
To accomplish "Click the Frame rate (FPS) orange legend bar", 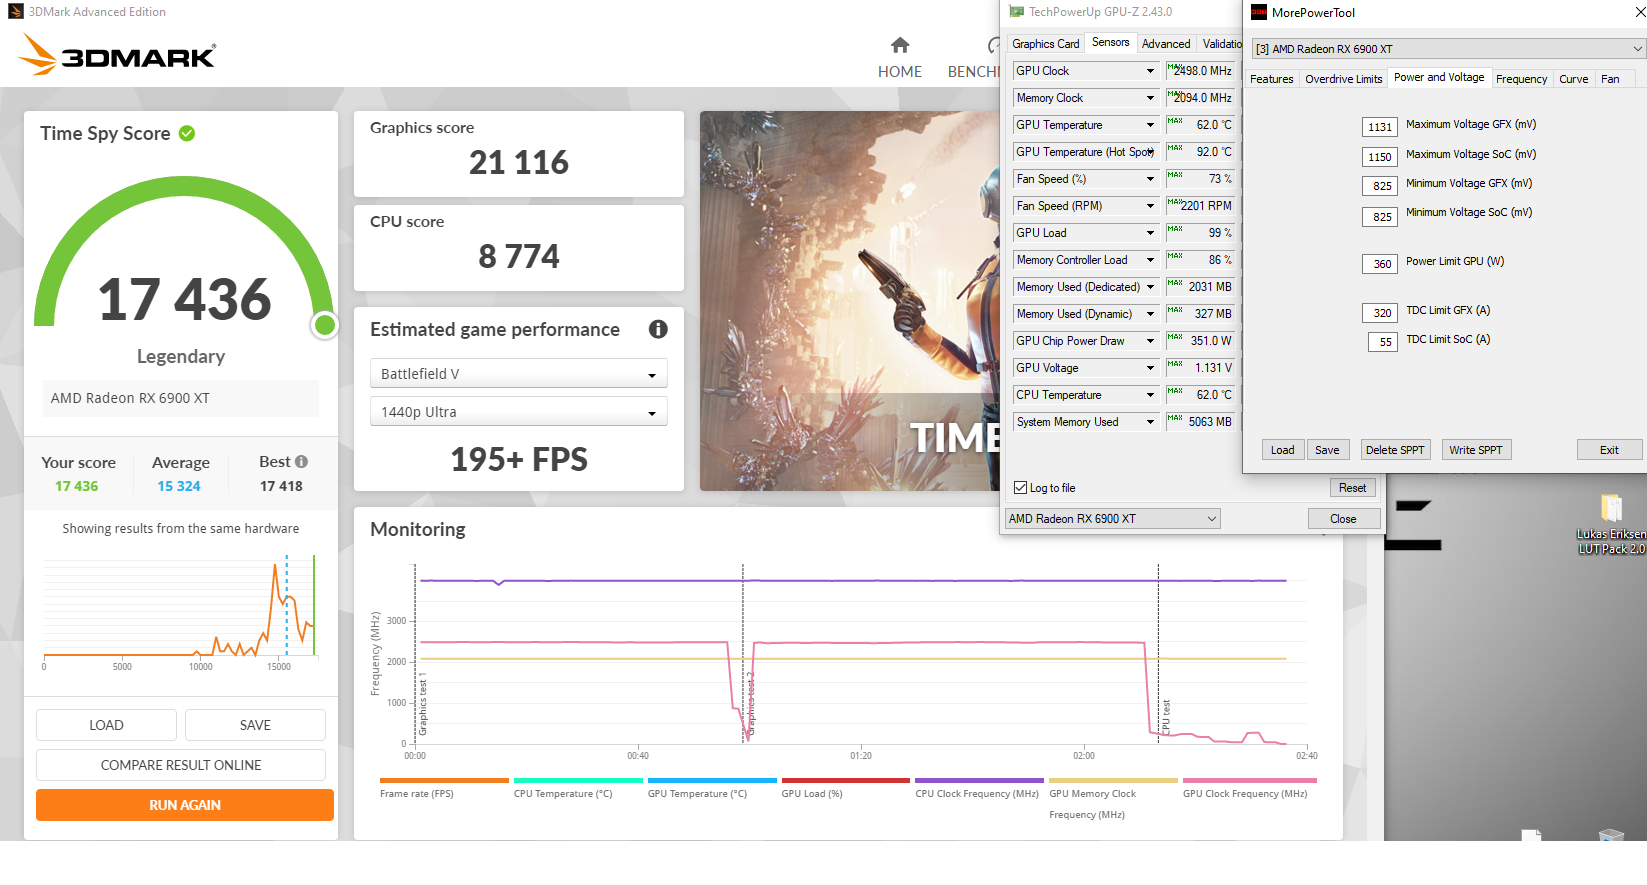I will tap(444, 780).
